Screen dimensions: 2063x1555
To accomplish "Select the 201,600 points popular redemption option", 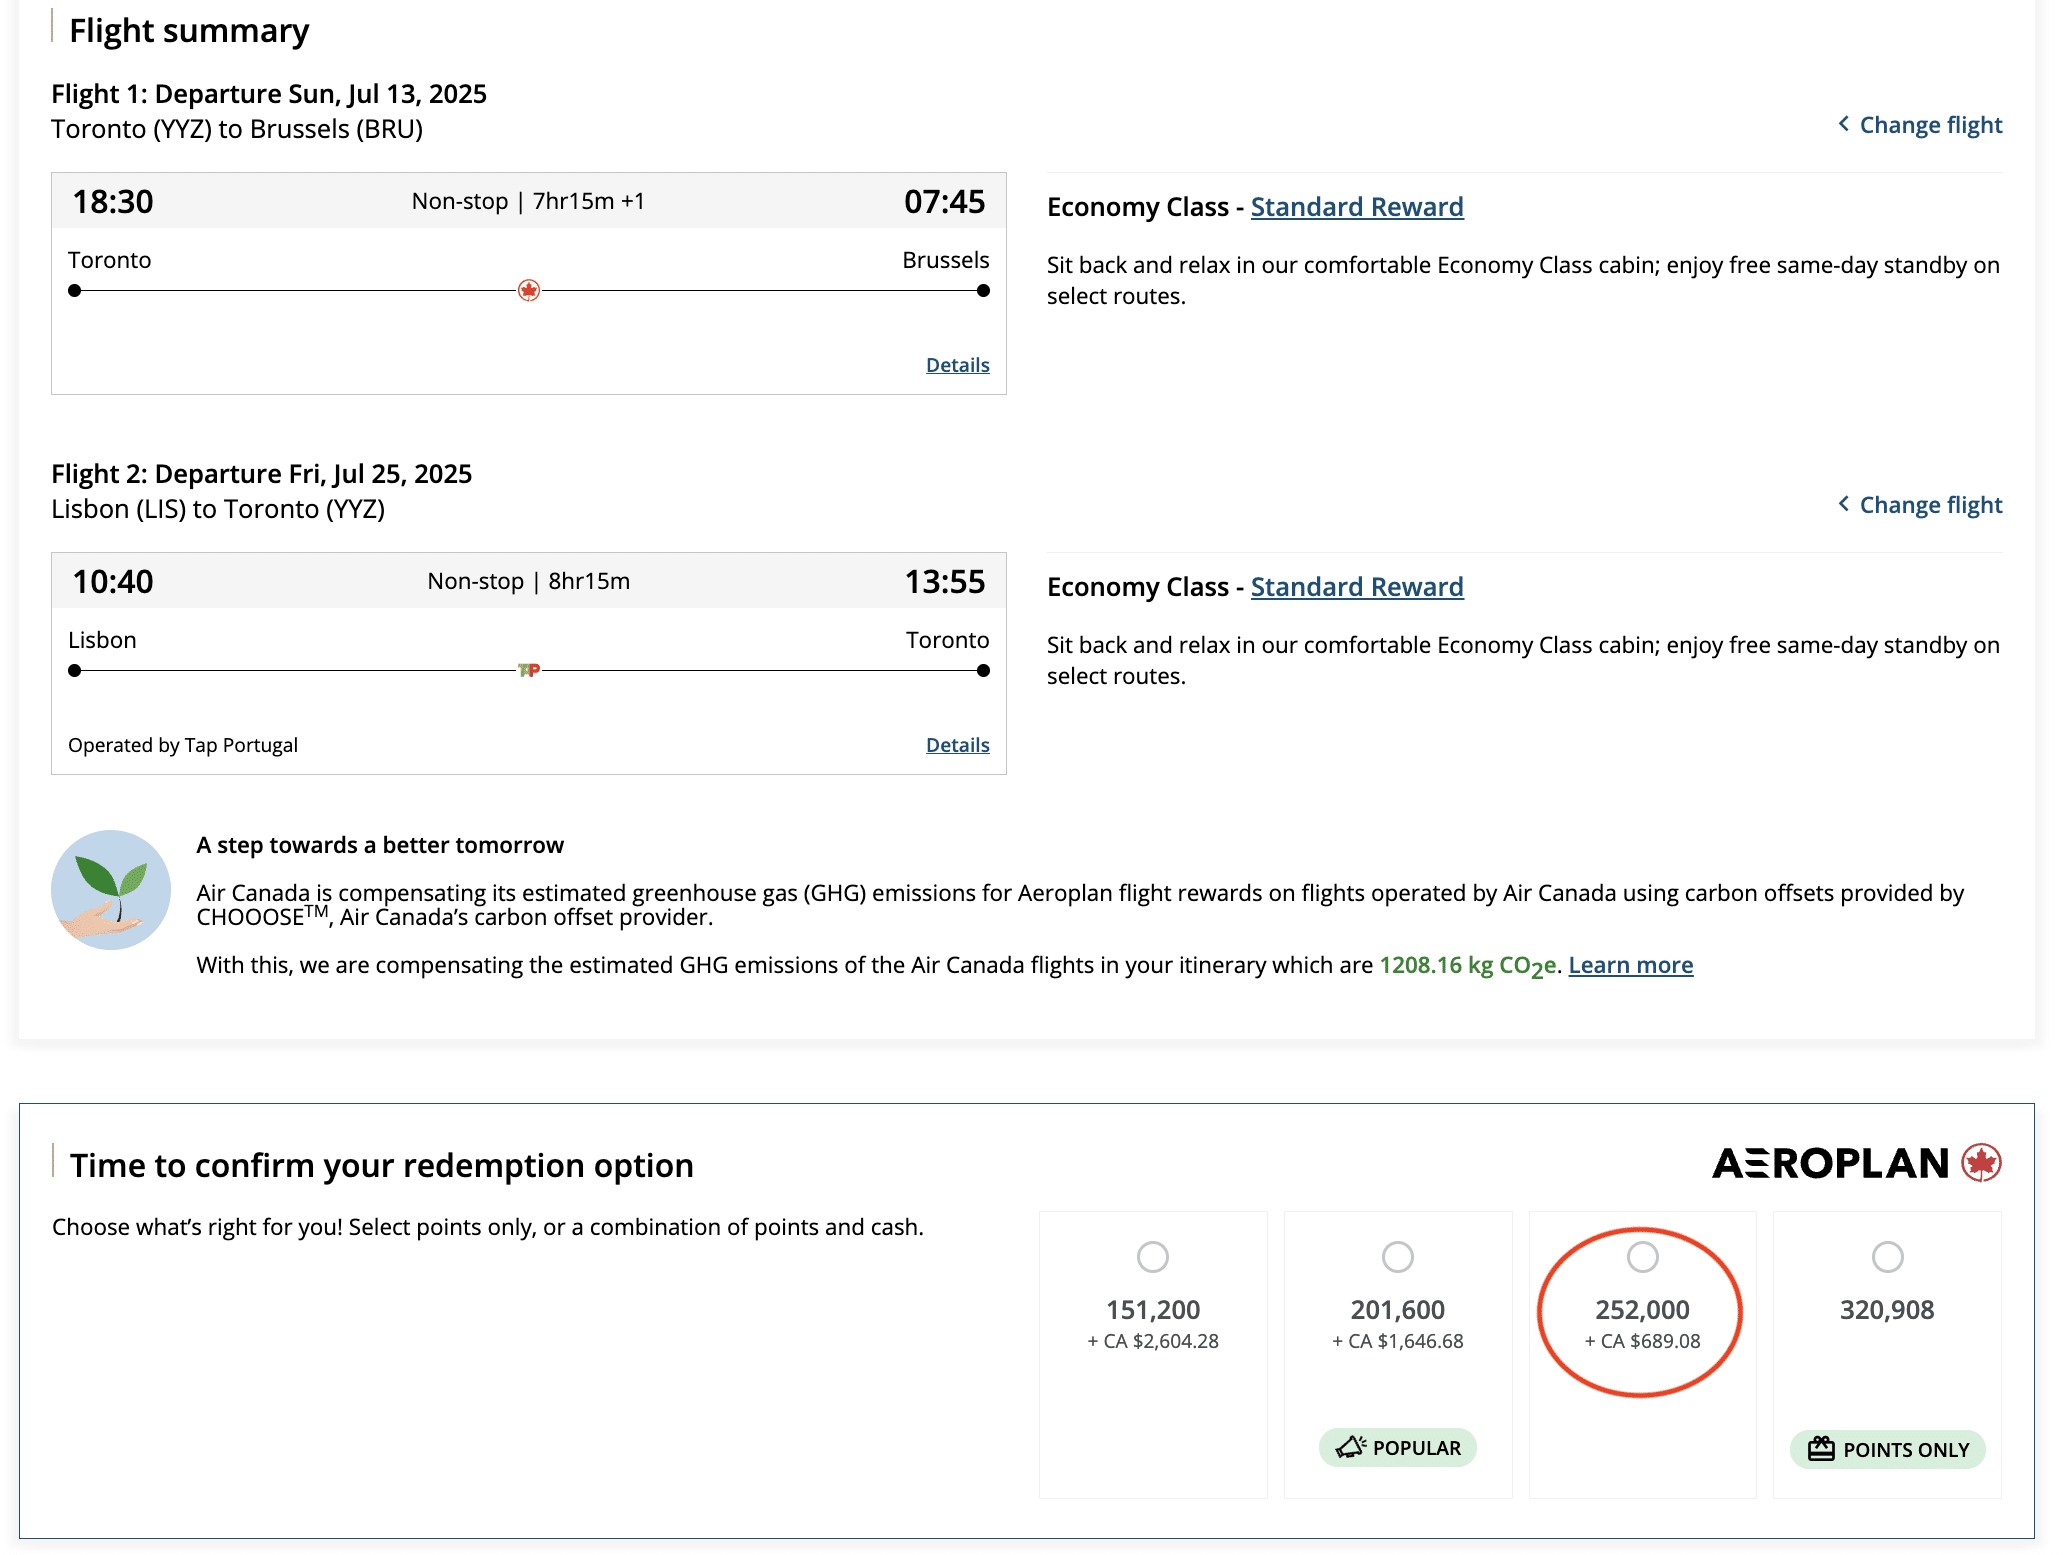I will coord(1397,1257).
